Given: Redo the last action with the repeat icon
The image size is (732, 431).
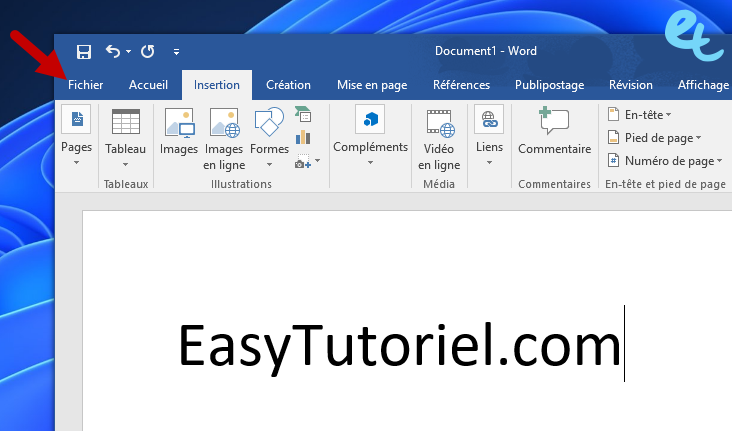Looking at the screenshot, I should [148, 51].
